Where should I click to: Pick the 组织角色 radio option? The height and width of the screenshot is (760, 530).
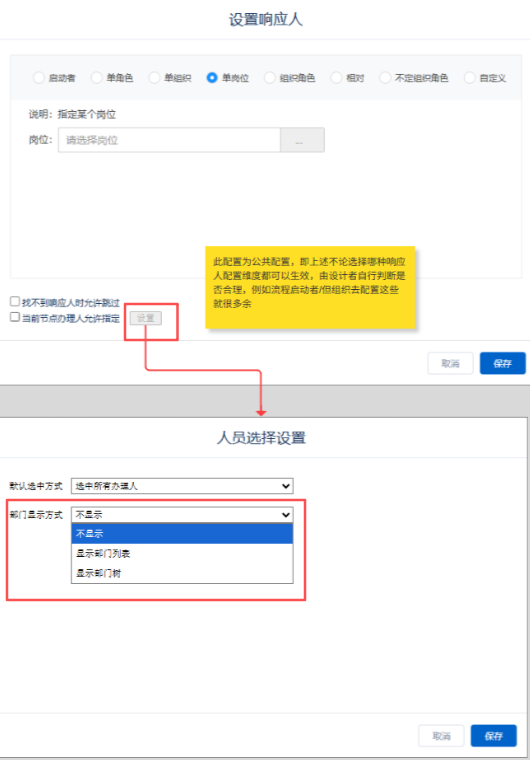click(x=270, y=78)
